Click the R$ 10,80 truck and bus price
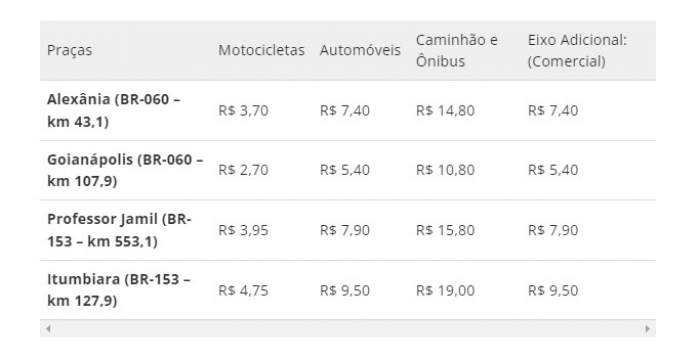 [445, 170]
